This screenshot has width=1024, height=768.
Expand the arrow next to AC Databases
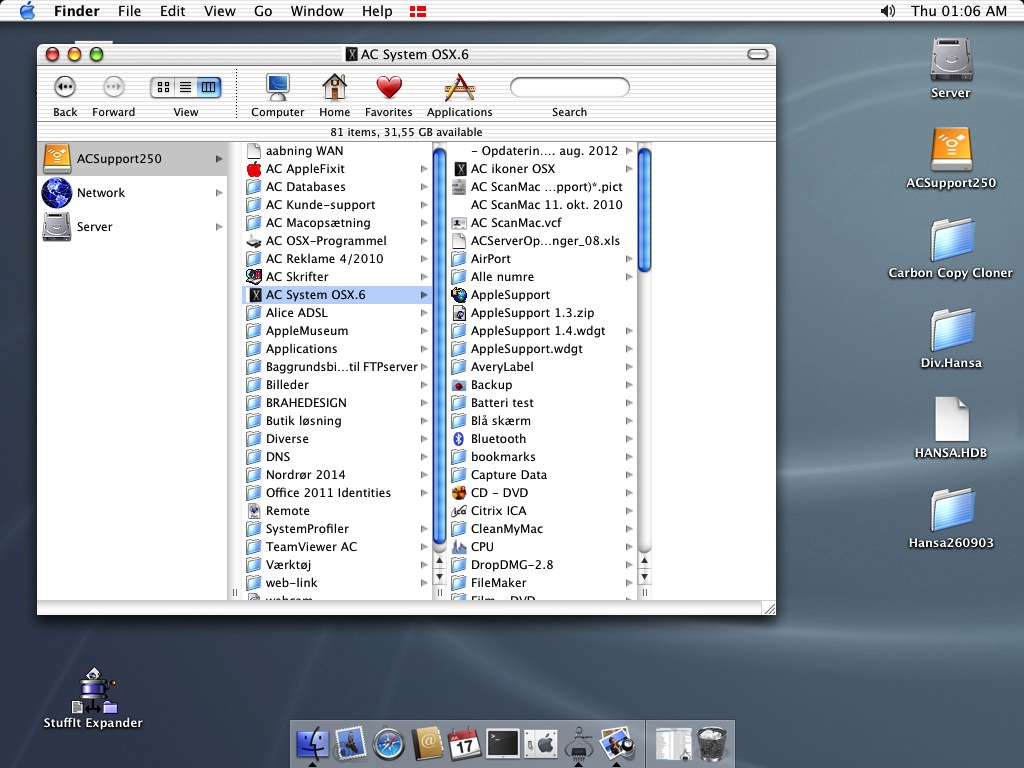click(424, 187)
